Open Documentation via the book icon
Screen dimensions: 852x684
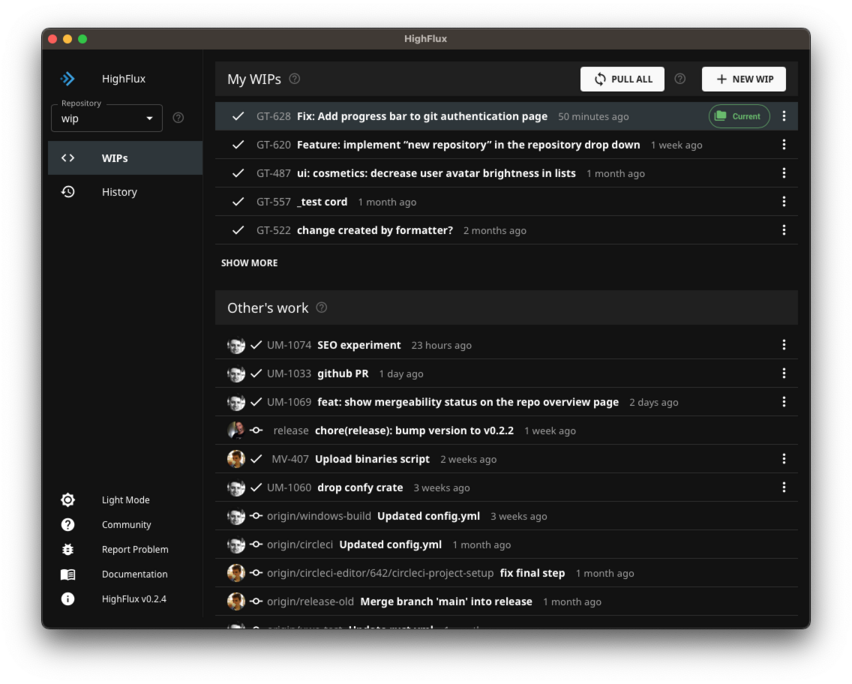coord(67,574)
